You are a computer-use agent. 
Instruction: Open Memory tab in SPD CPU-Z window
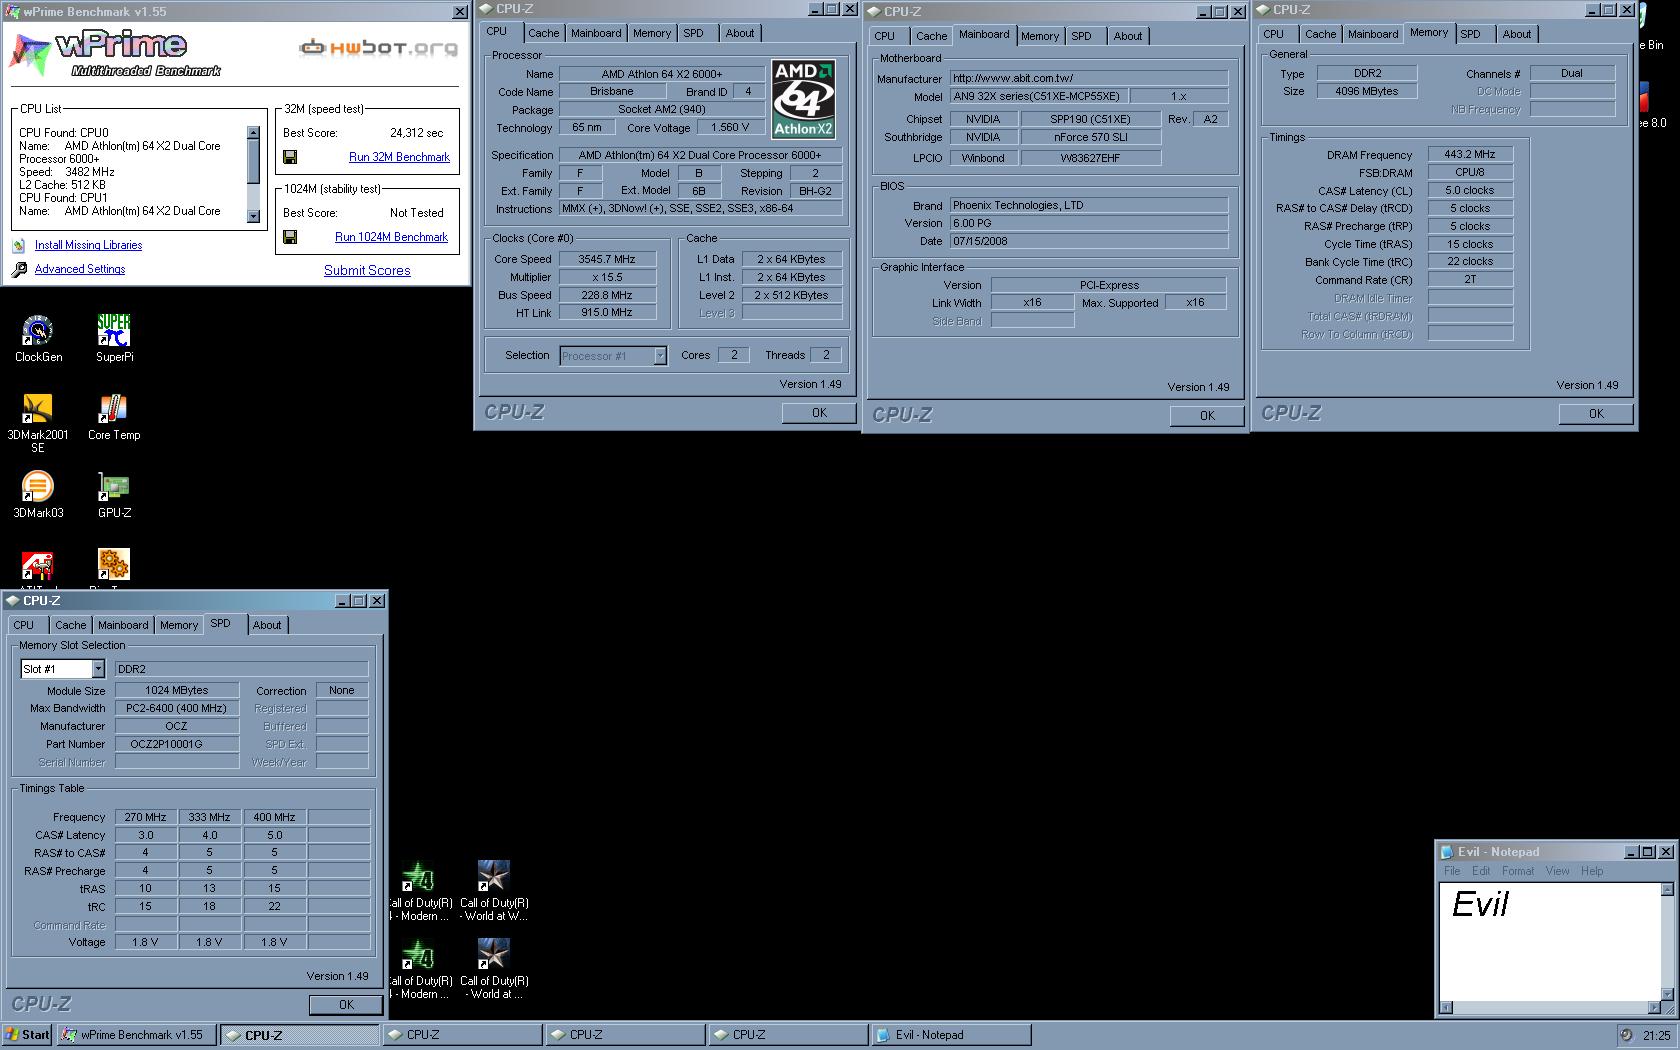click(179, 625)
